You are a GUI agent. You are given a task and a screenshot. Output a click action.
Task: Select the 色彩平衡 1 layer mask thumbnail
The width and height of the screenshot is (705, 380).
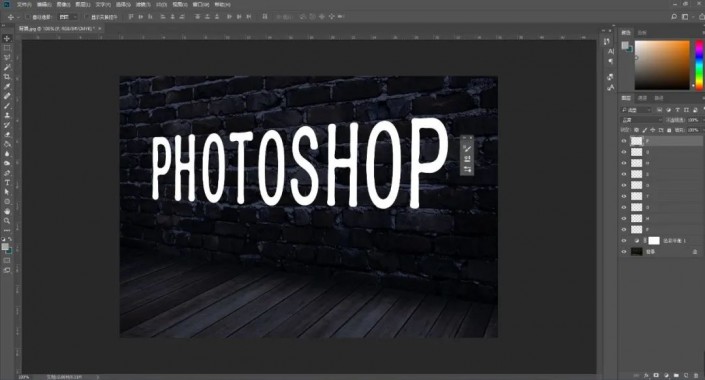tap(654, 241)
